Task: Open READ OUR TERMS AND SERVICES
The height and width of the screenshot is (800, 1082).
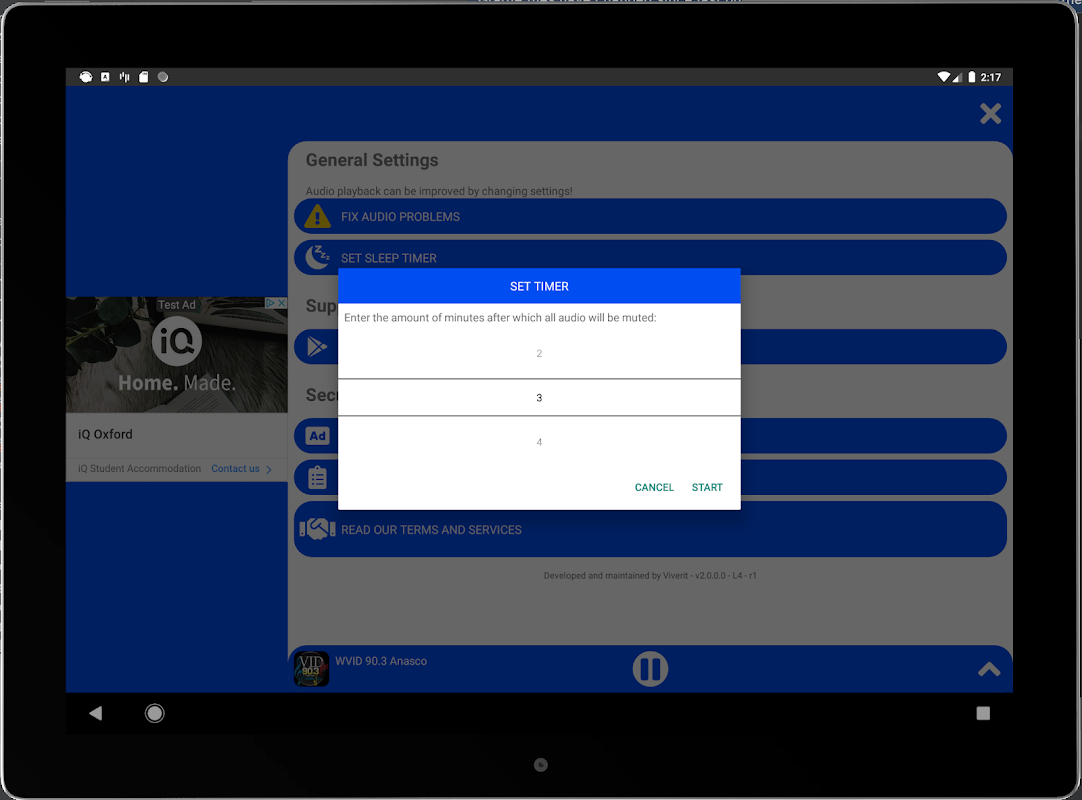Action: coord(650,529)
